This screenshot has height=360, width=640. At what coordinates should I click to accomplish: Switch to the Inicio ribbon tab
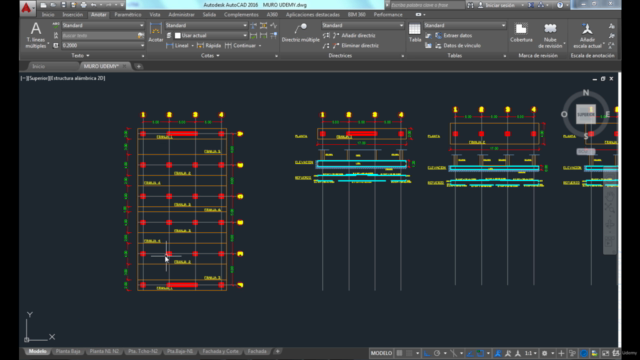48,15
